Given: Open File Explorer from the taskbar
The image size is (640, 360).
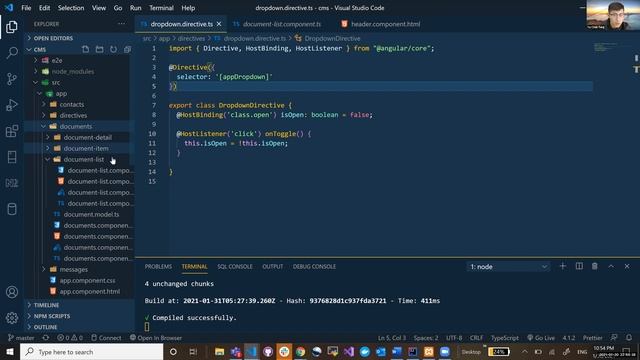Looking at the screenshot, I should tap(220, 351).
